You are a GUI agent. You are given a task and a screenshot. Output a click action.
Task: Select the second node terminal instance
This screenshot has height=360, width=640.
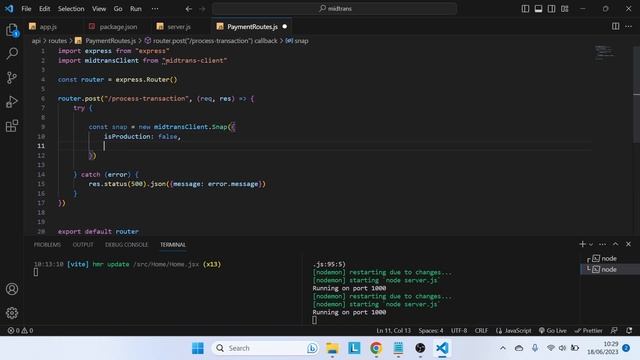pyautogui.click(x=610, y=269)
